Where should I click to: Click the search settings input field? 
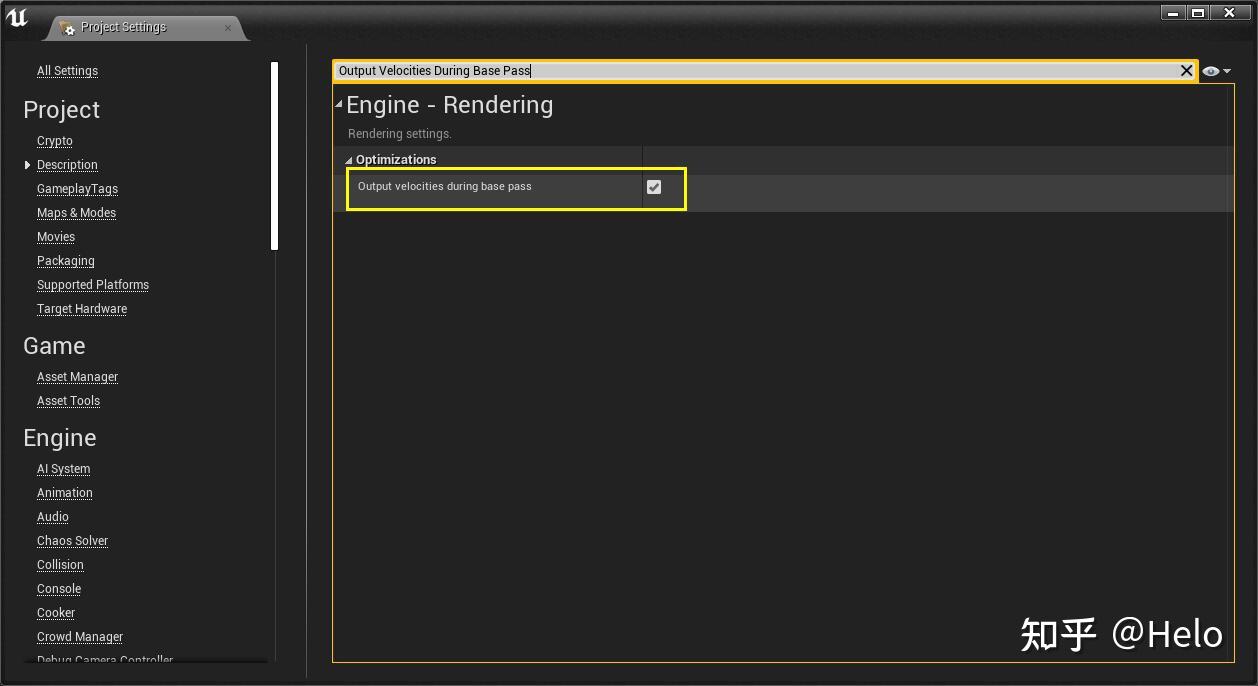tap(700, 70)
